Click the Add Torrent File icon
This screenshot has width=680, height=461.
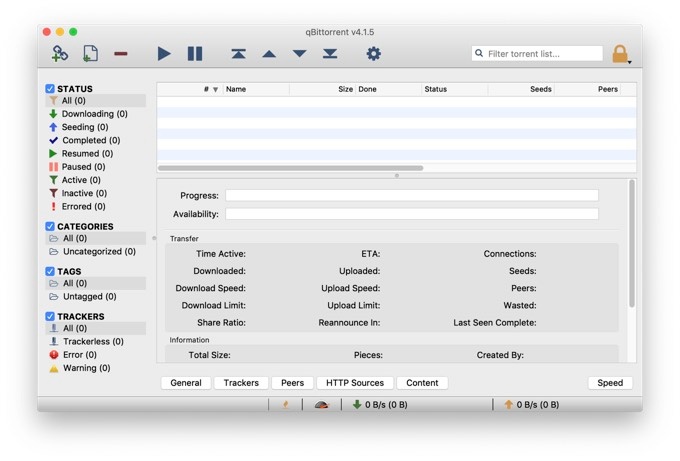point(90,54)
